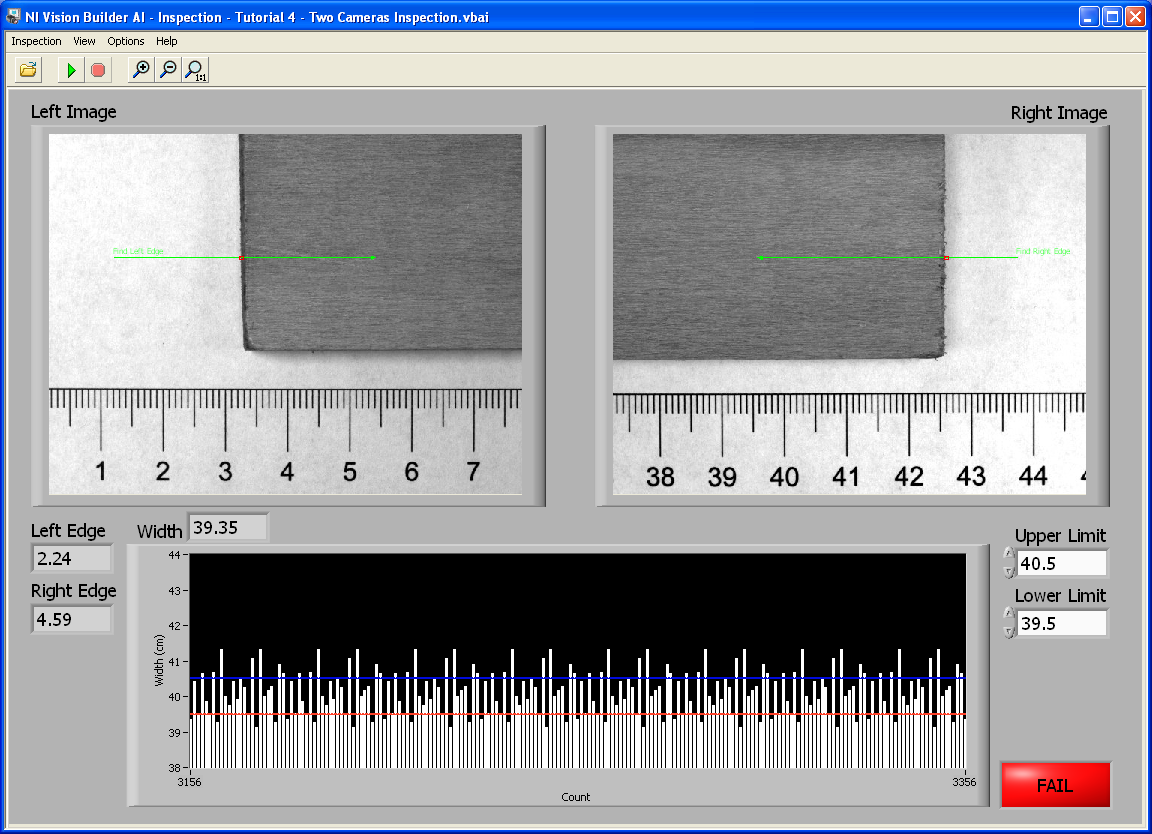Click the Zoom Out magnifier icon
Image resolution: width=1152 pixels, height=834 pixels.
pos(168,70)
